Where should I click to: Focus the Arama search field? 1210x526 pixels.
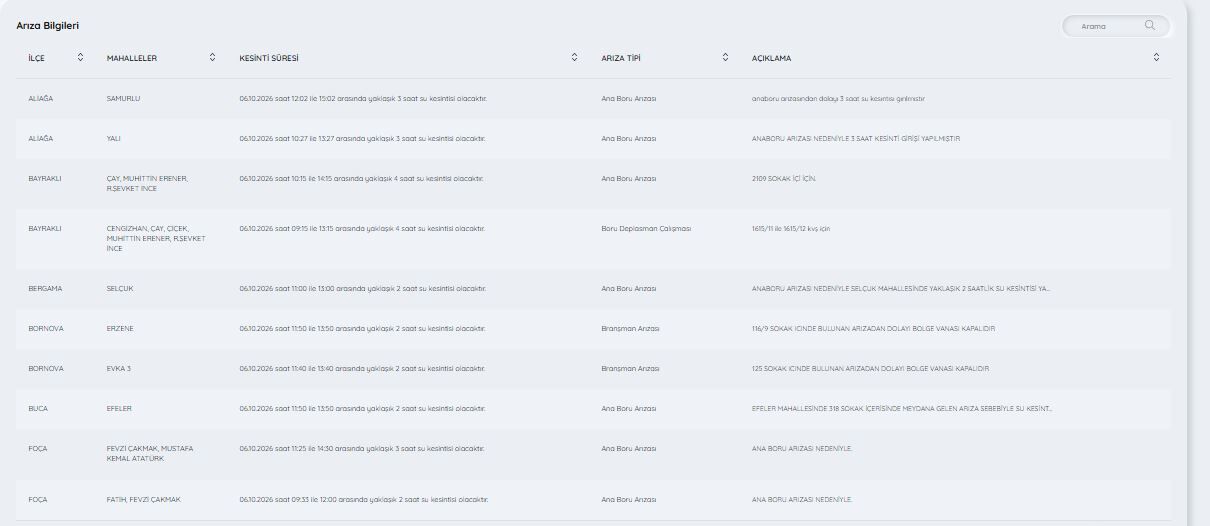(x=1114, y=26)
